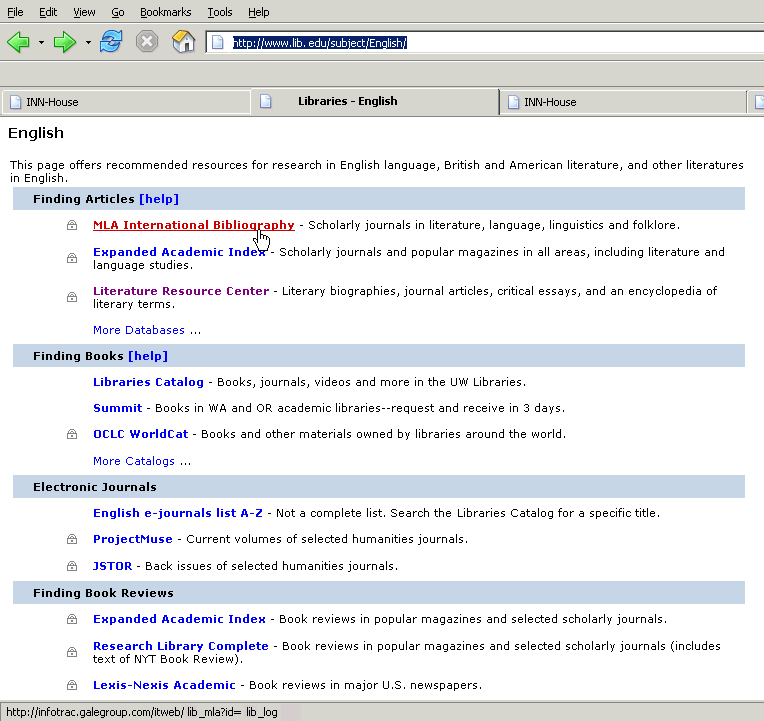
Task: Open the ProjectMuse link
Action: pyautogui.click(x=133, y=539)
